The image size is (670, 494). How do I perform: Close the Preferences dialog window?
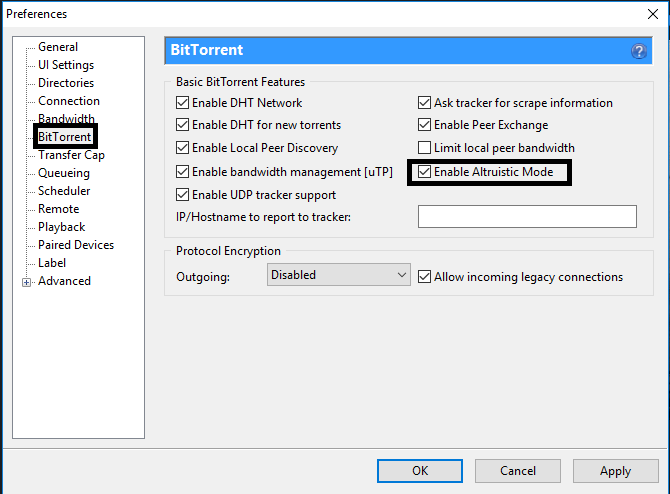point(652,14)
